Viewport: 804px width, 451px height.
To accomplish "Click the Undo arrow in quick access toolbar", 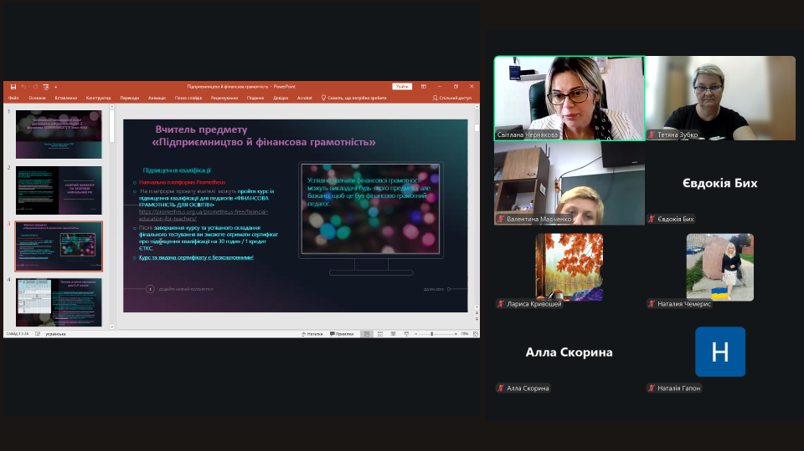I will tap(23, 87).
